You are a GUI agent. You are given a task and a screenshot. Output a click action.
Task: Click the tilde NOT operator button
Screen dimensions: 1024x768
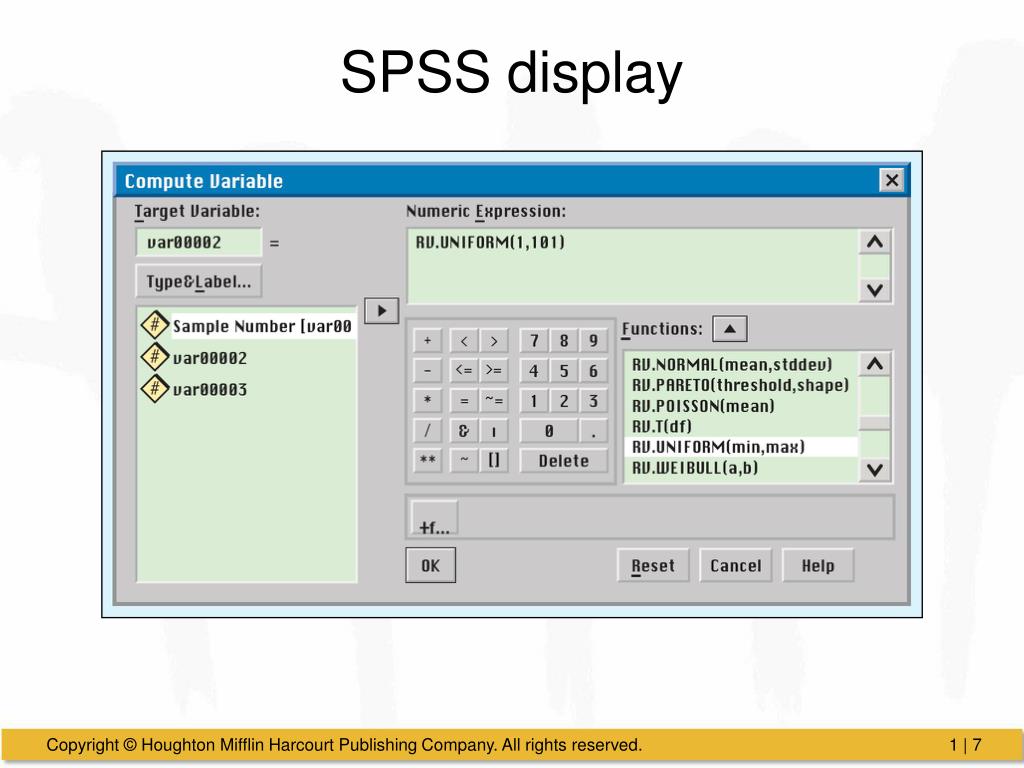[464, 460]
